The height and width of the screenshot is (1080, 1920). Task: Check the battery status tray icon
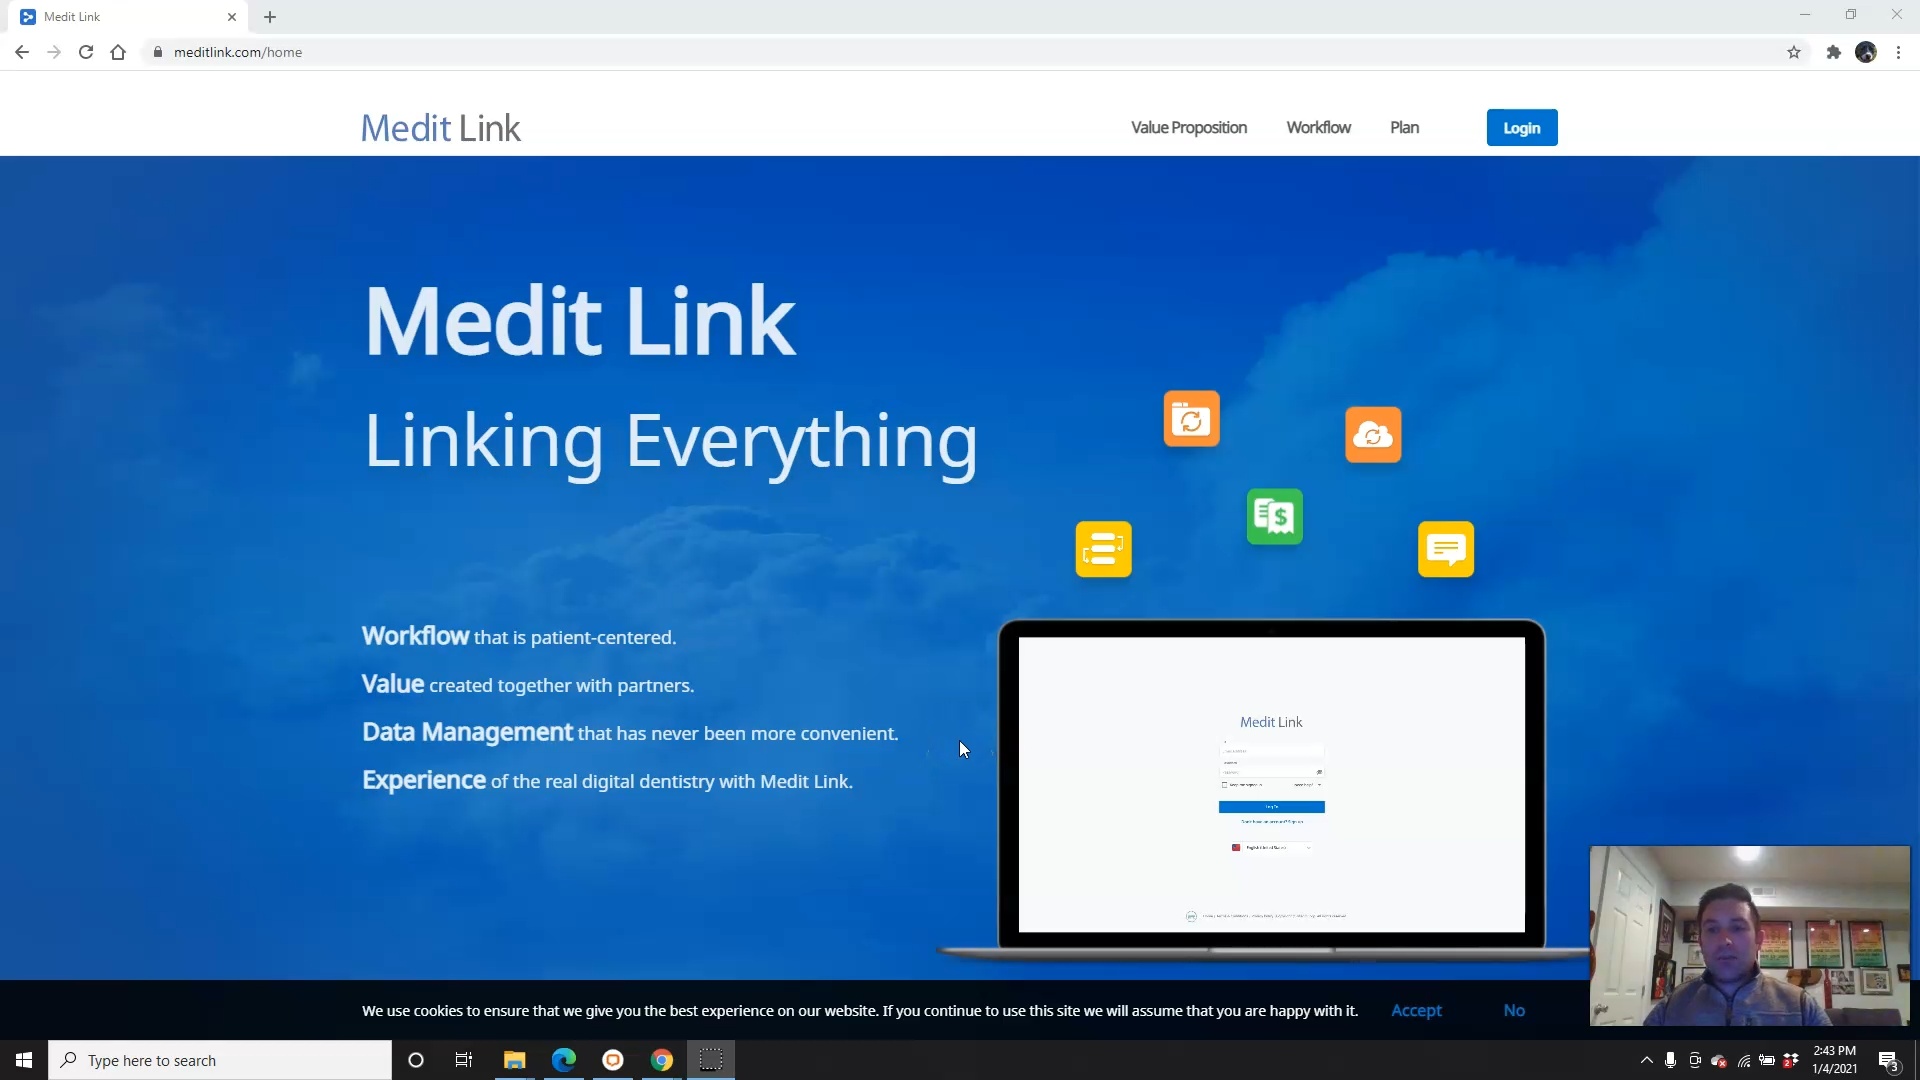(1768, 1062)
